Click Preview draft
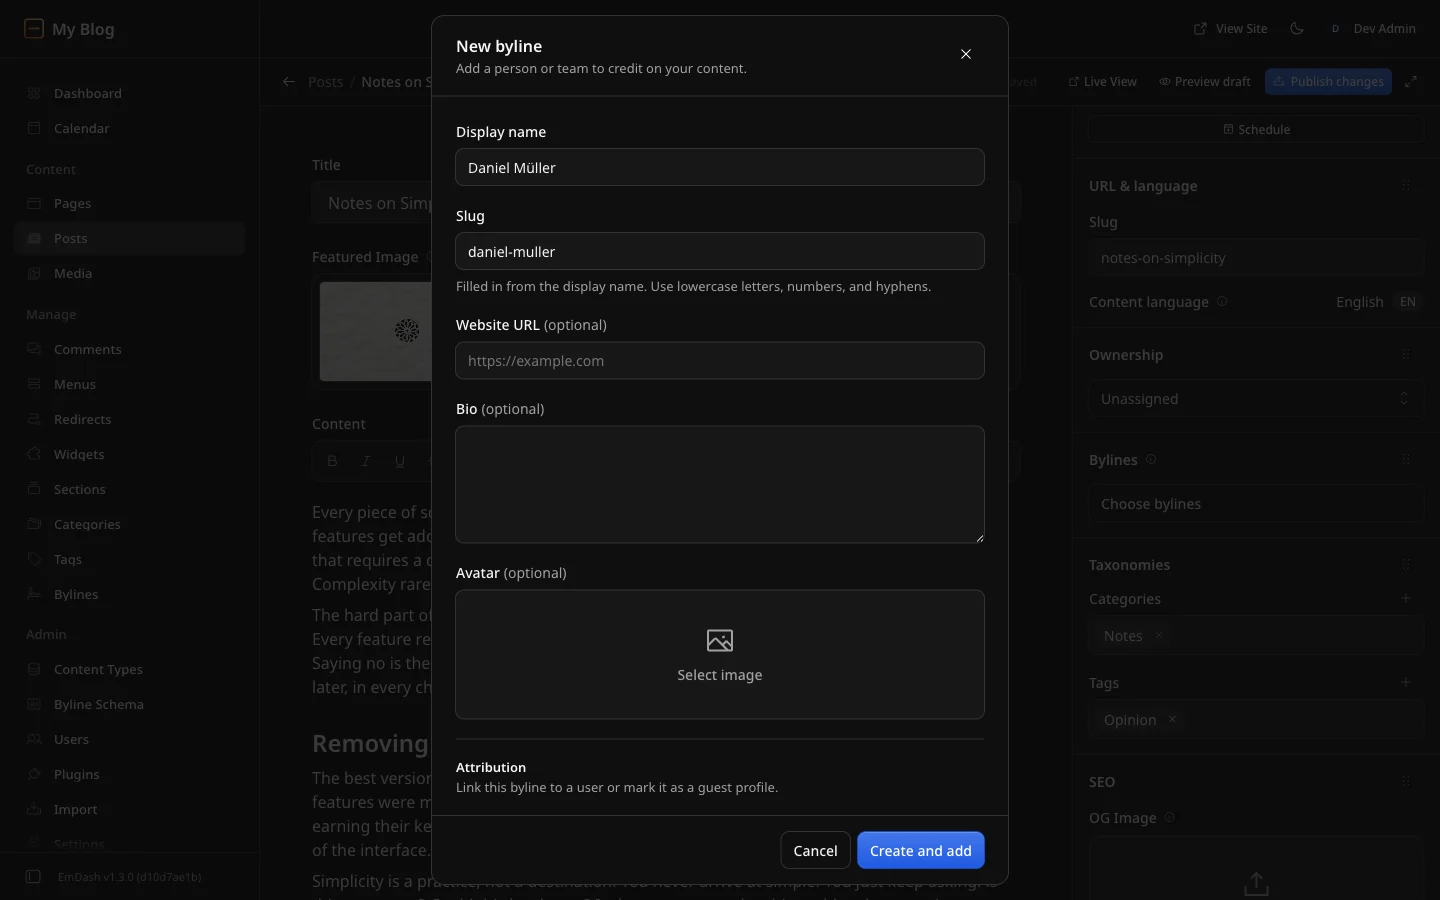Screen dimensions: 1440x900 click(1205, 81)
